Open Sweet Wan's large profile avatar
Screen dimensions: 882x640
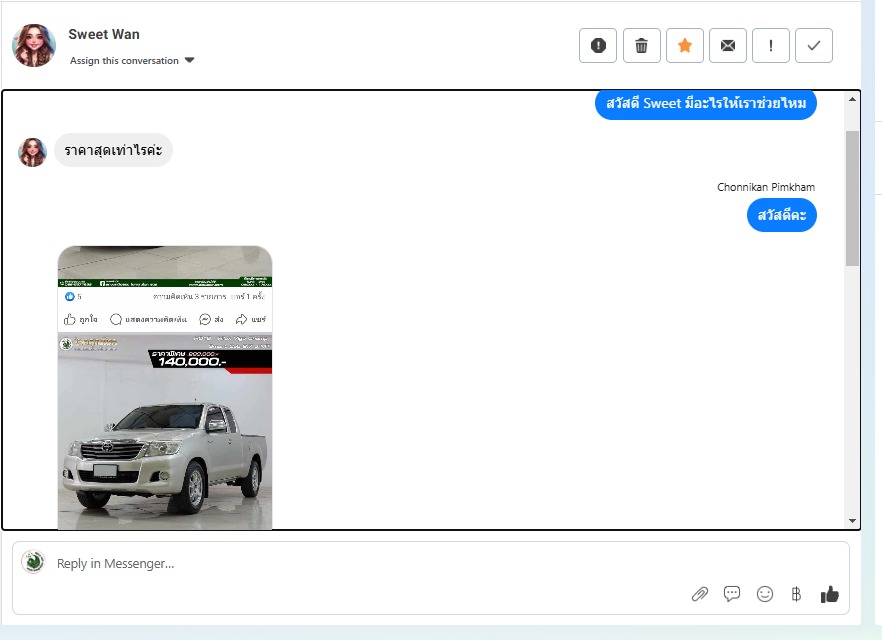coord(34,46)
